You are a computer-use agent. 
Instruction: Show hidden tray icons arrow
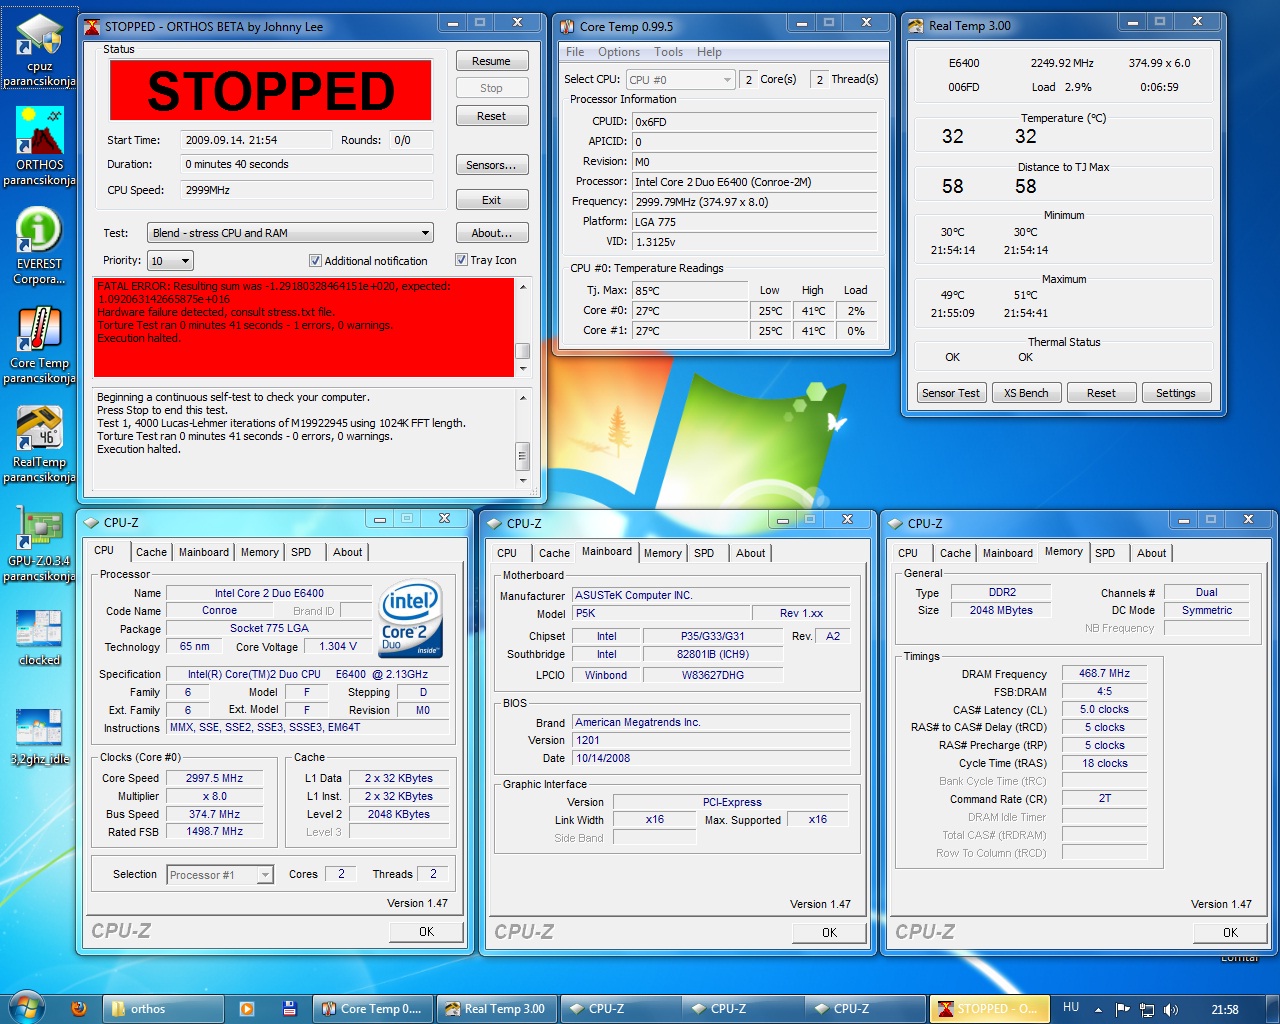point(1098,1010)
